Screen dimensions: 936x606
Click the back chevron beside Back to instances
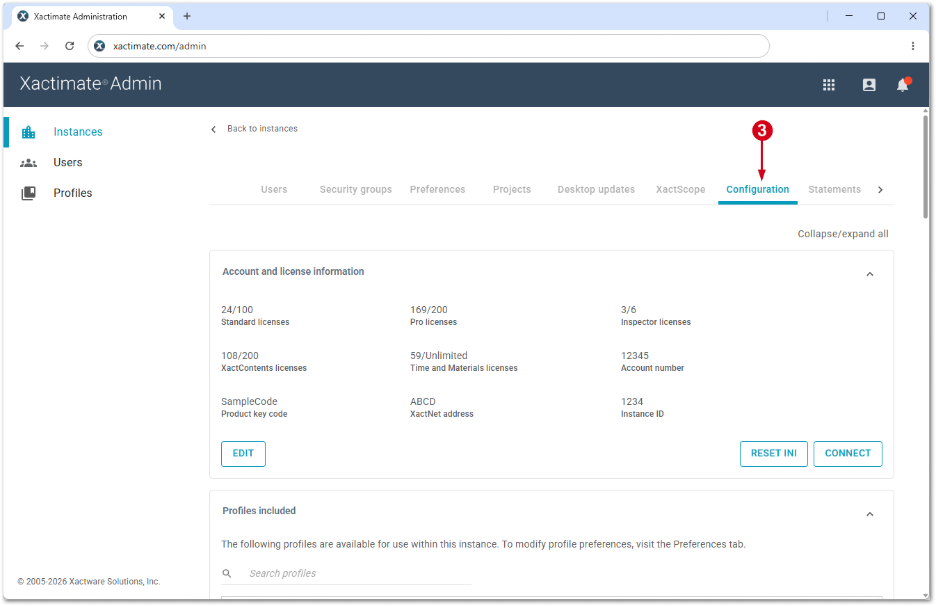(x=214, y=129)
